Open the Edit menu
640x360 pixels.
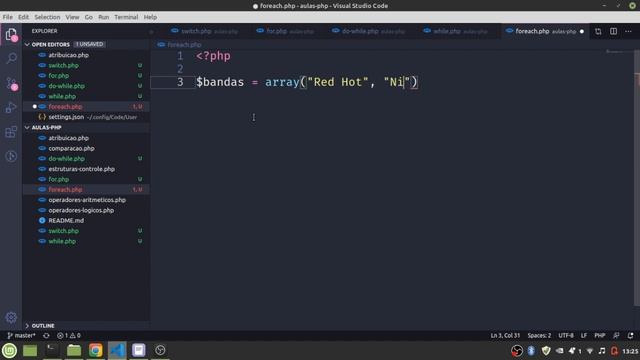[24, 17]
